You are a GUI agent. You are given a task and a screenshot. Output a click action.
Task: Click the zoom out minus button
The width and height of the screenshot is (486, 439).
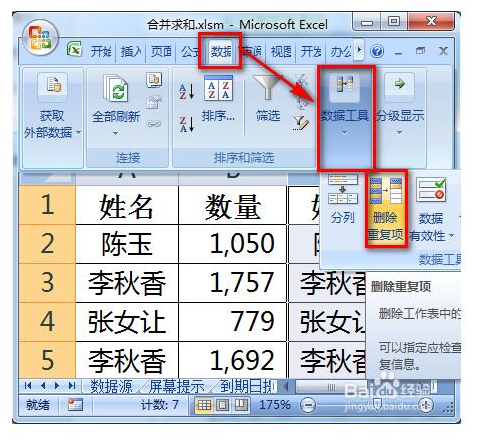[x=308, y=405]
